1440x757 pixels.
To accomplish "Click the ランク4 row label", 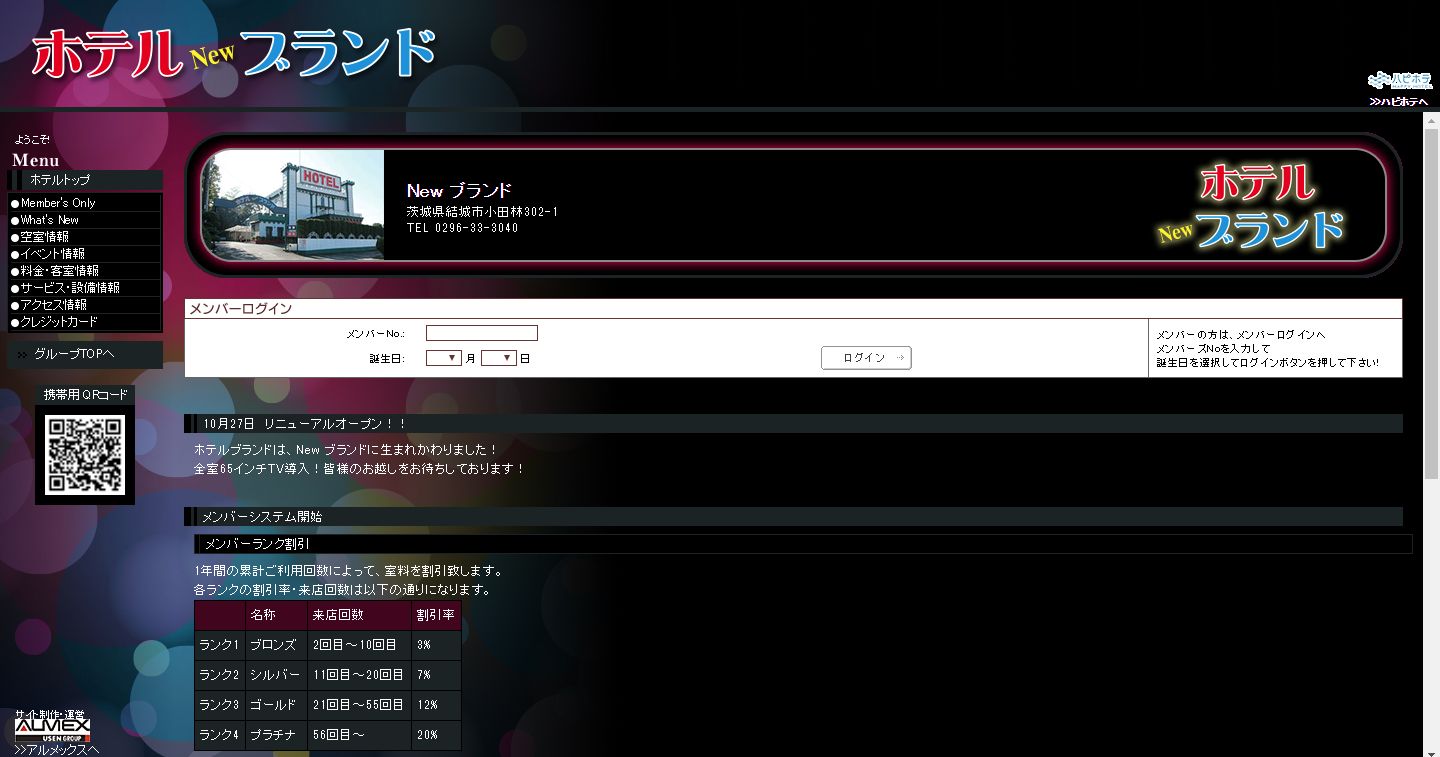I will pos(219,736).
